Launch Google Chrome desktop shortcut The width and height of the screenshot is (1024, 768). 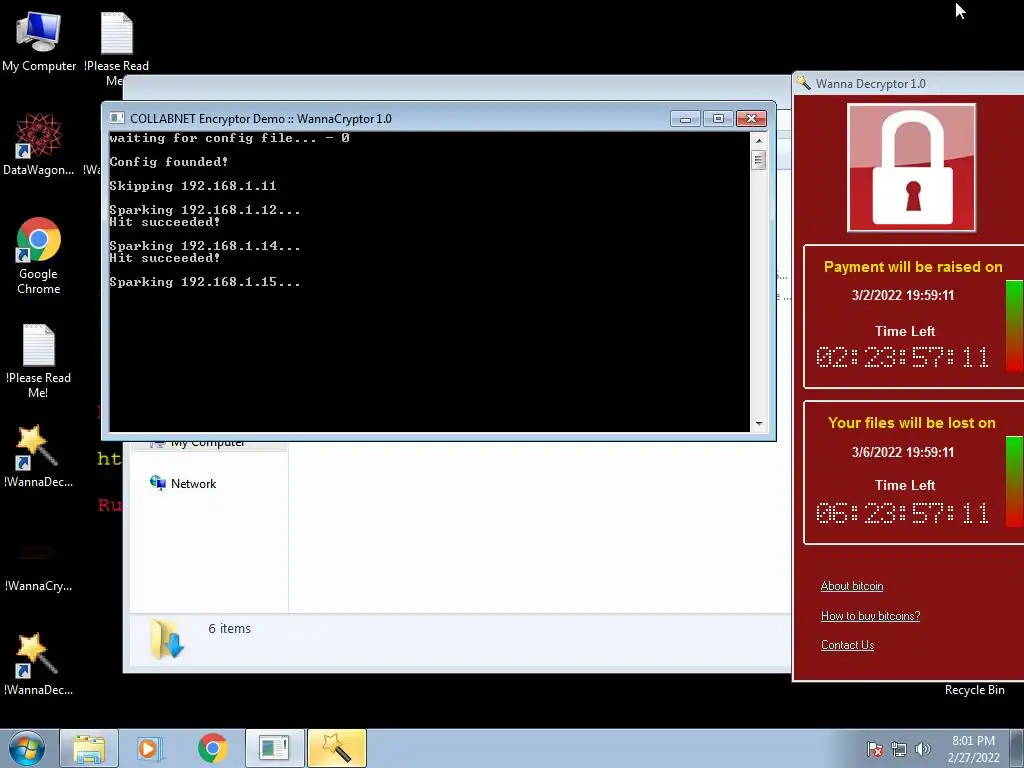(x=39, y=255)
